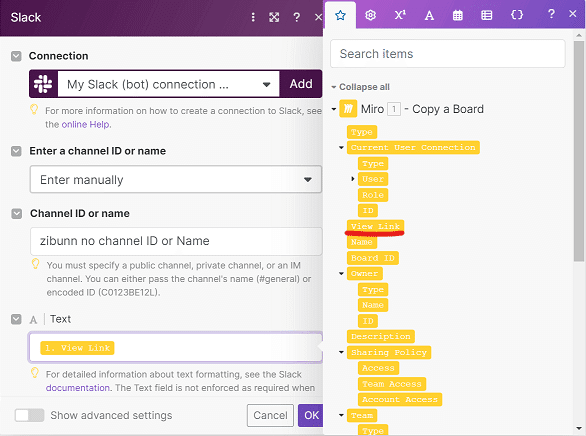Insert the Team Access variable
The width and height of the screenshot is (586, 436).
[392, 384]
